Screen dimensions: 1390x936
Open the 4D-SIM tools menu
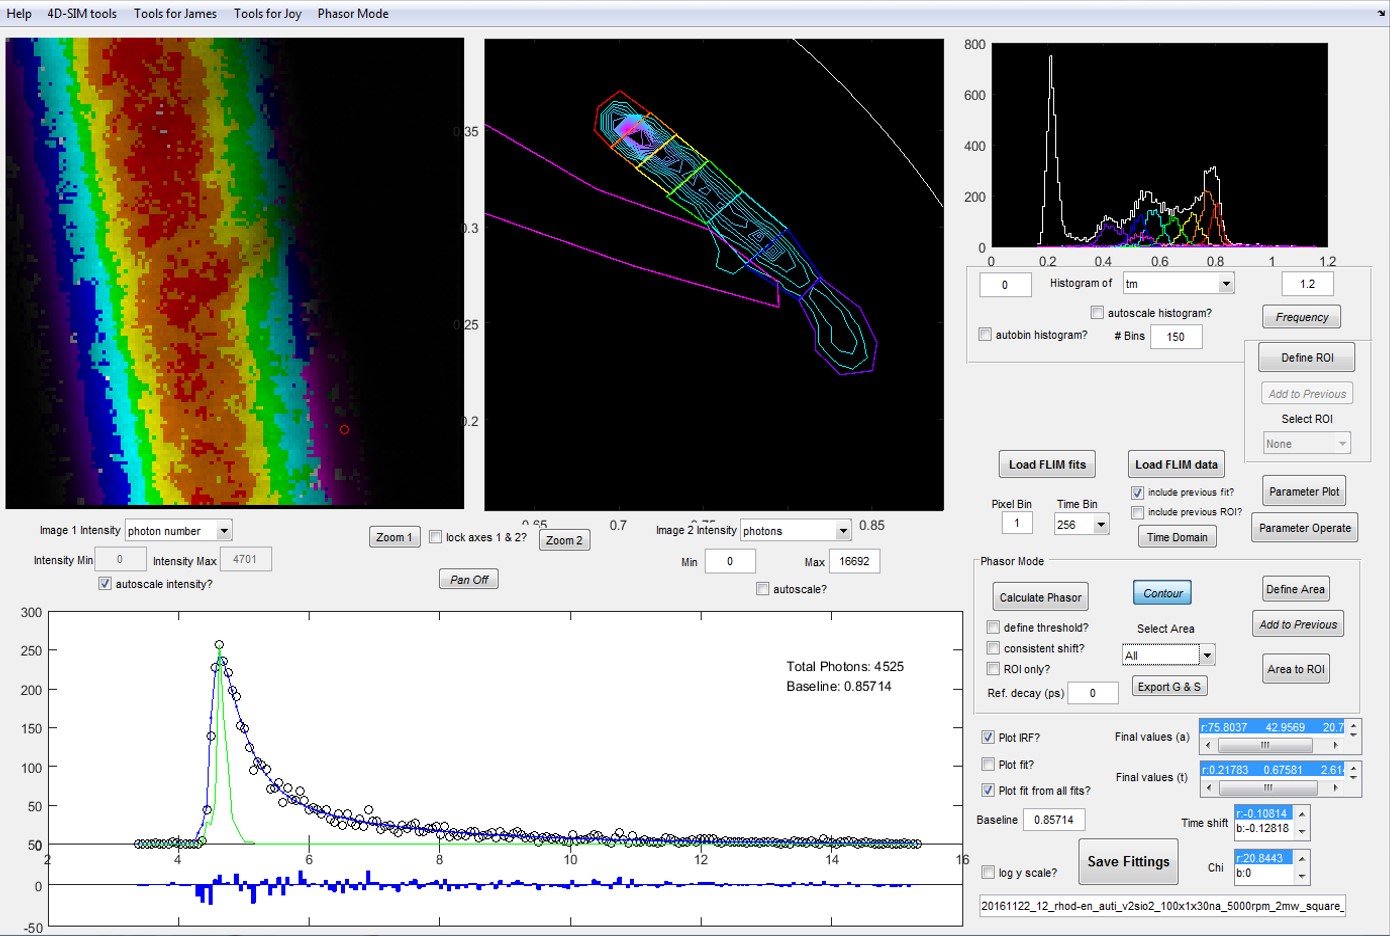pos(81,13)
